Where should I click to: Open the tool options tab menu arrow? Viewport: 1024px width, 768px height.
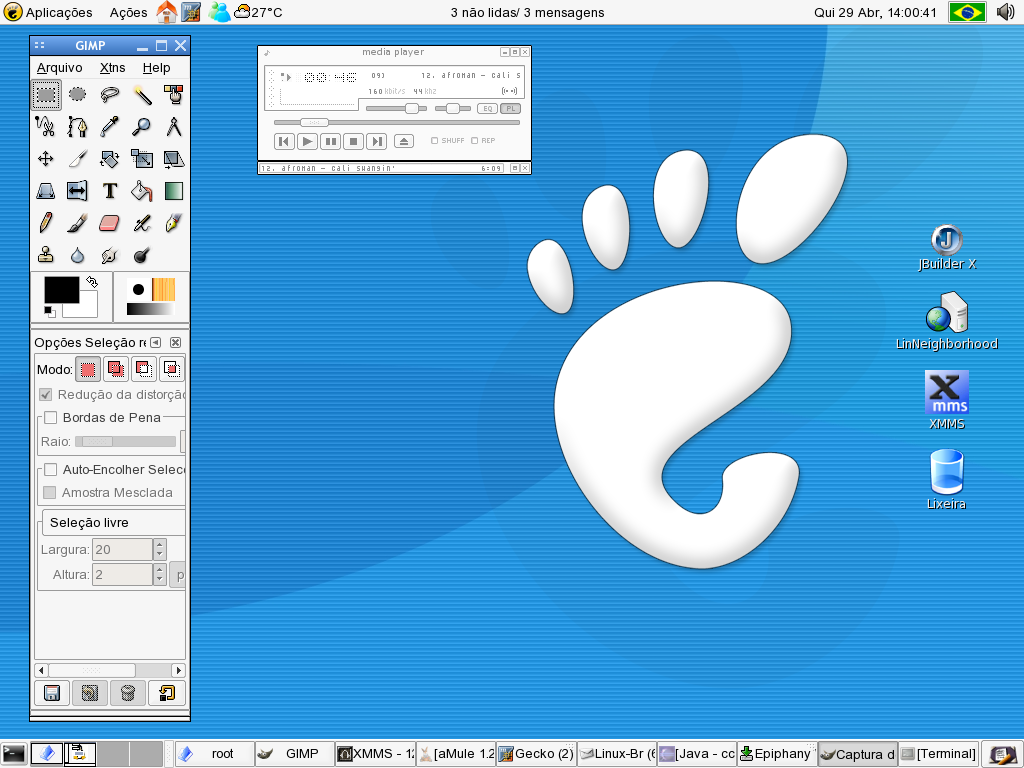pyautogui.click(x=155, y=342)
